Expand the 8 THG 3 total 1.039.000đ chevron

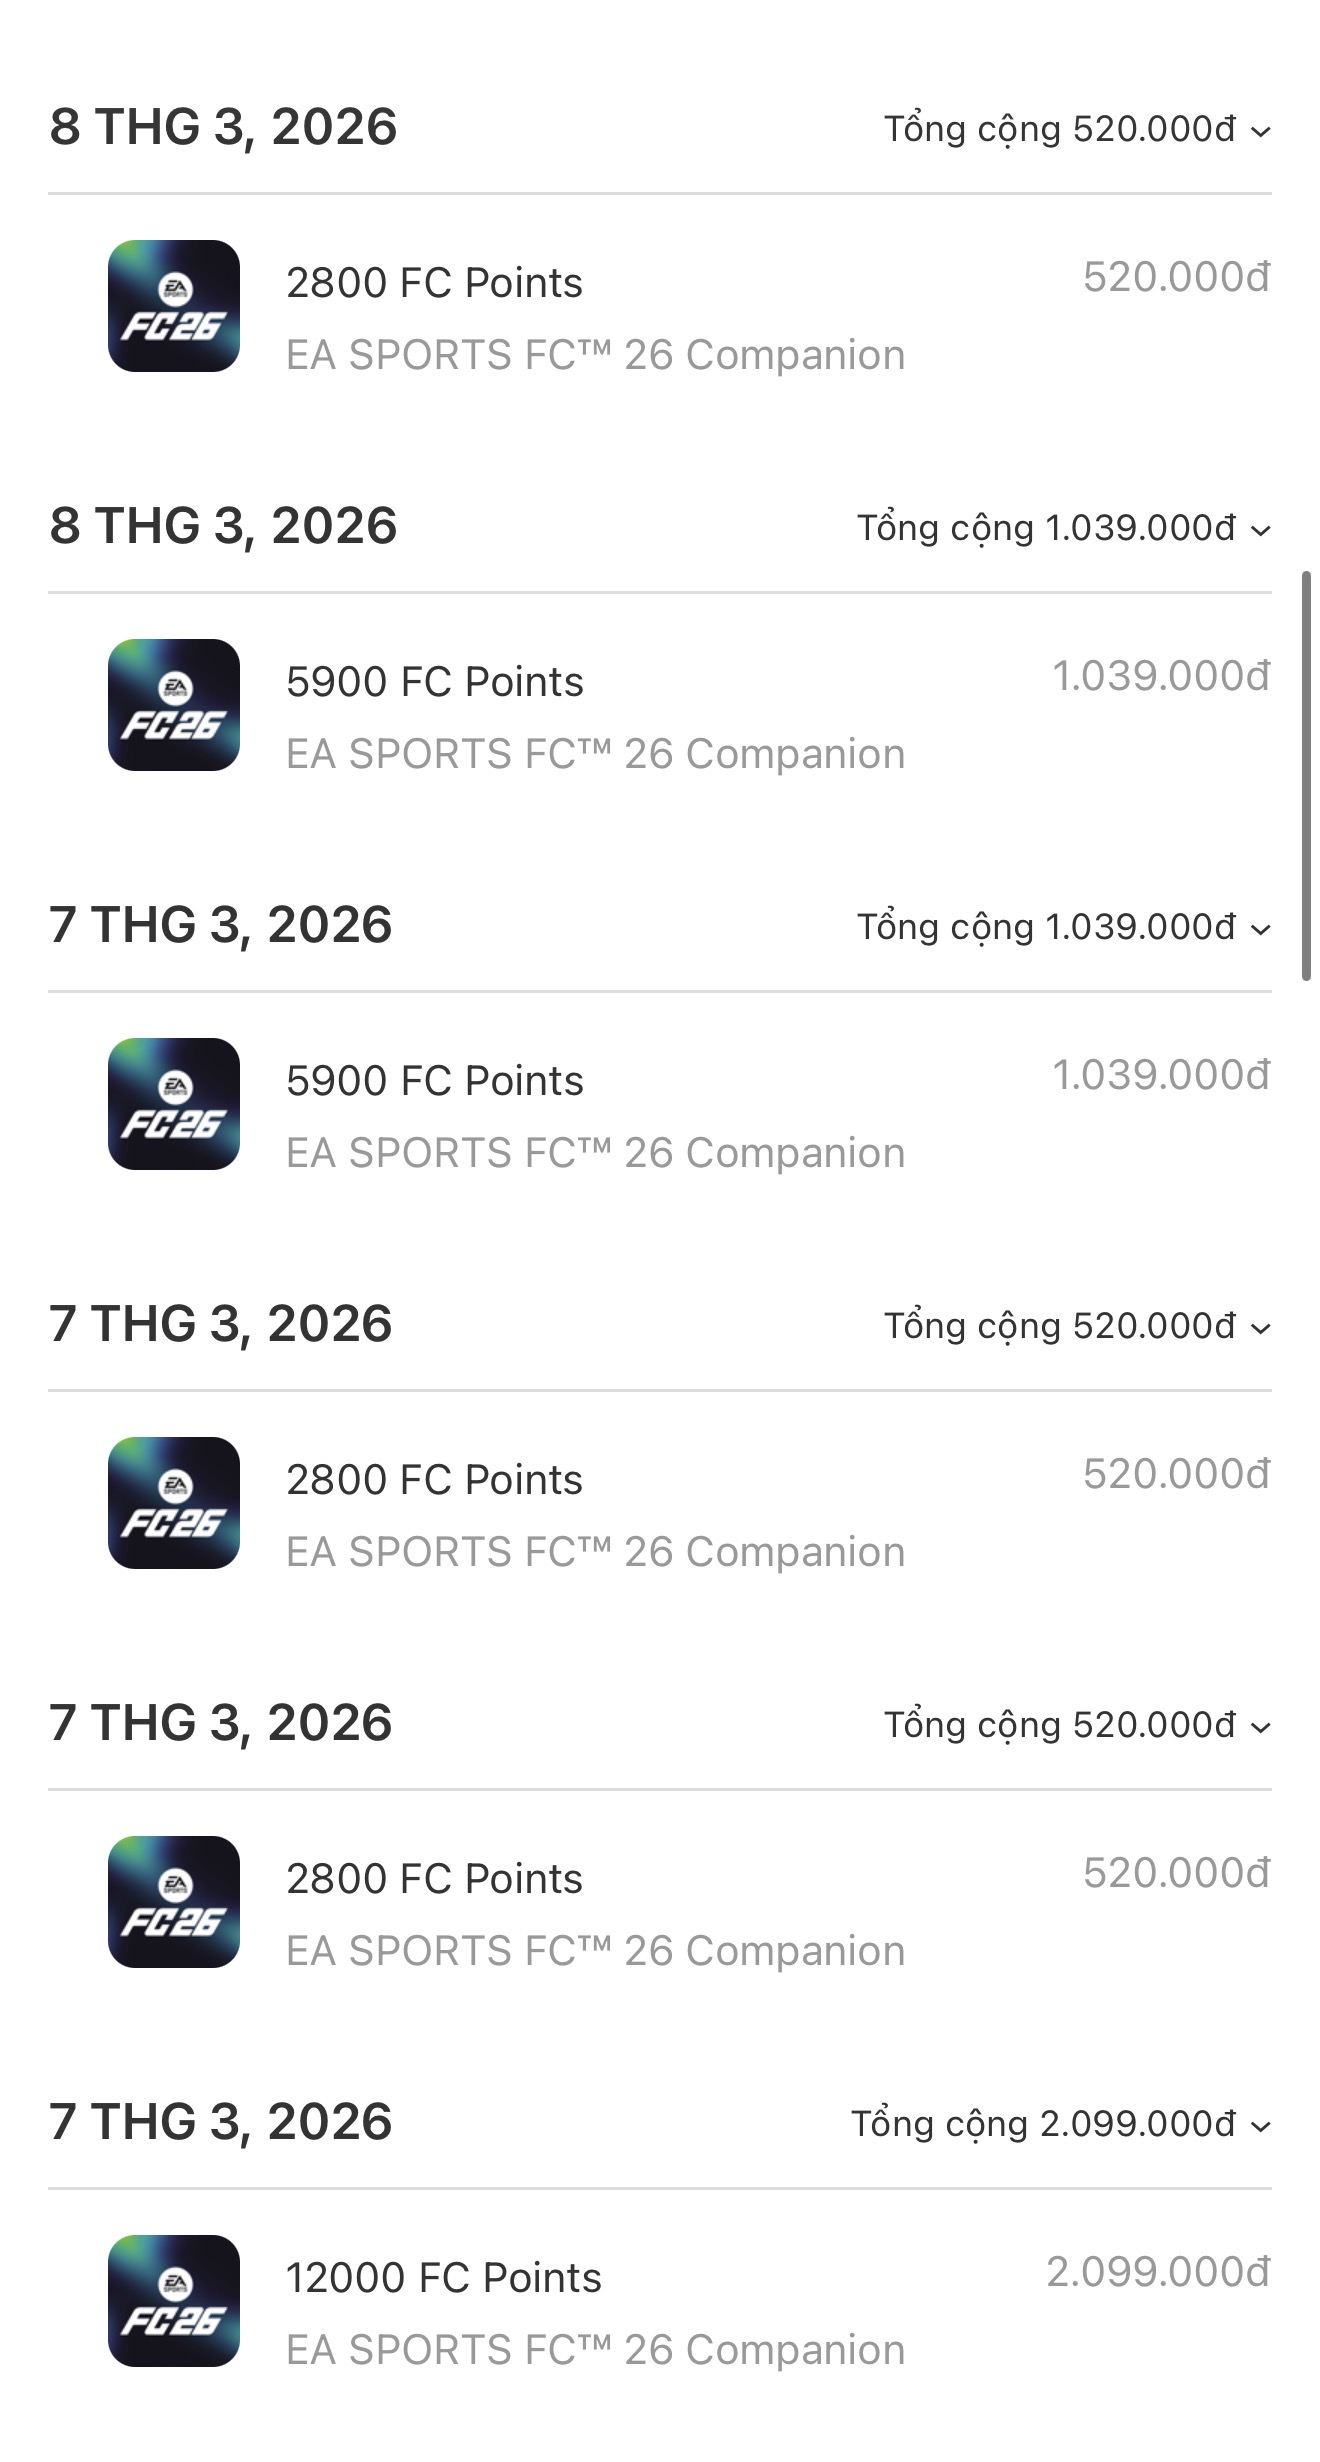(x=1261, y=530)
